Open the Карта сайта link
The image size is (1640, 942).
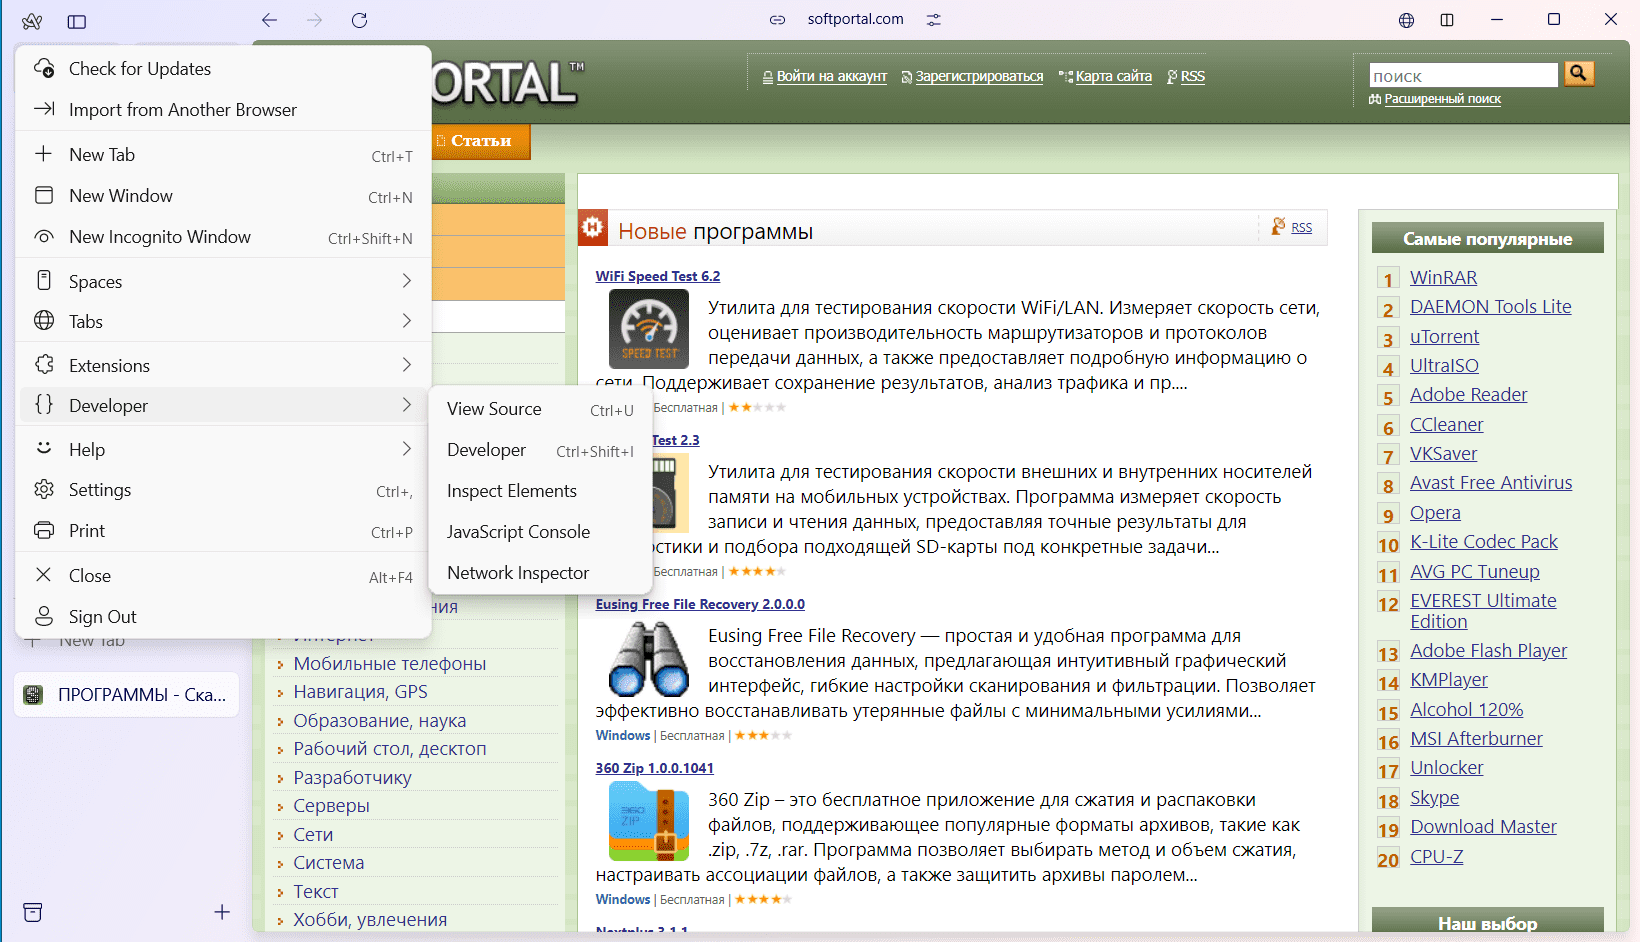click(x=1114, y=76)
